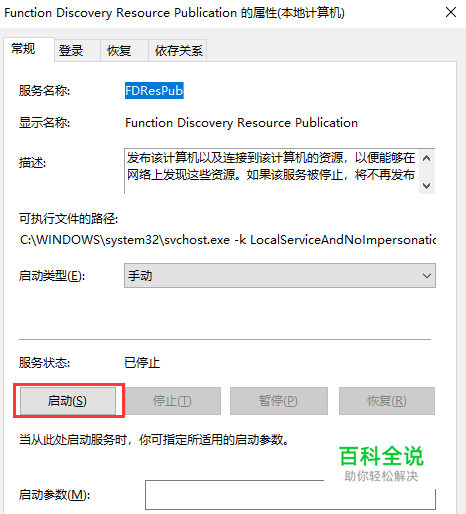Viewport: 466px width, 514px height.
Task: Click the 服务名称 label
Action: (x=44, y=91)
